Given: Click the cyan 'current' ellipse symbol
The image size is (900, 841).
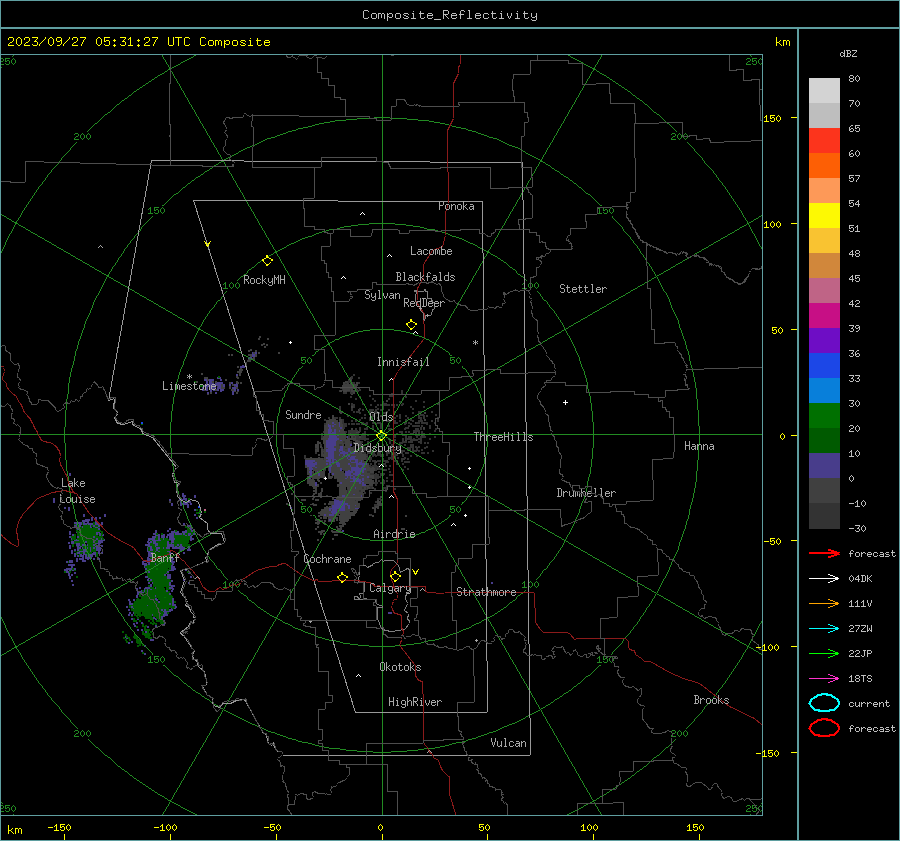Looking at the screenshot, I should [x=824, y=703].
